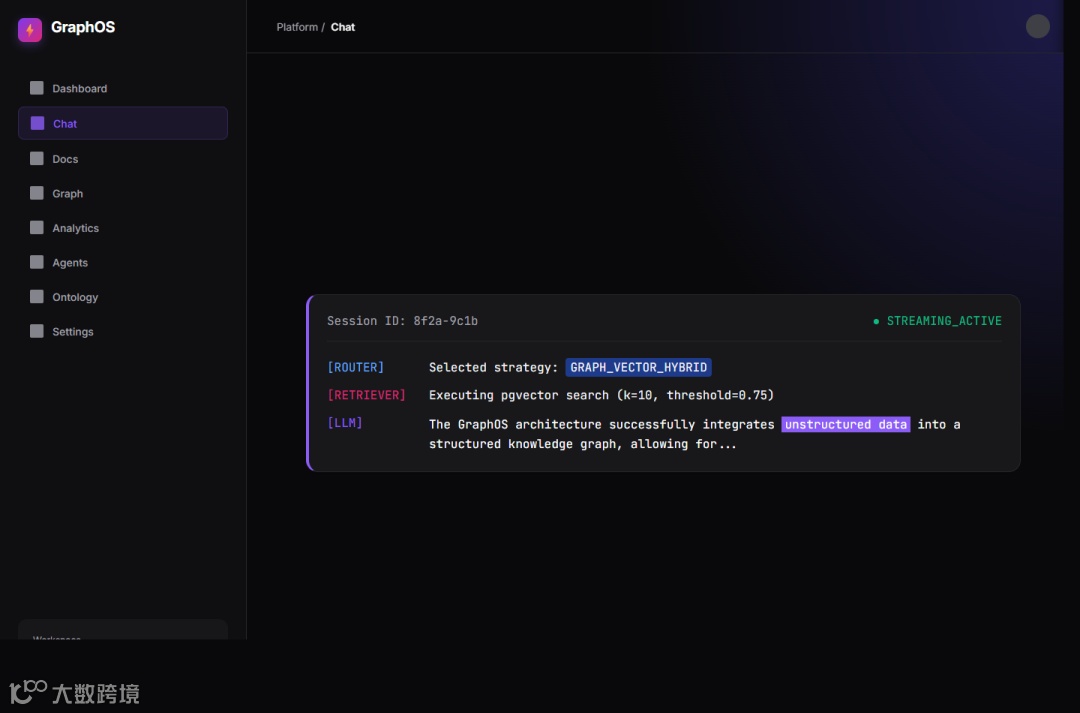Open the Settings section

point(123,331)
